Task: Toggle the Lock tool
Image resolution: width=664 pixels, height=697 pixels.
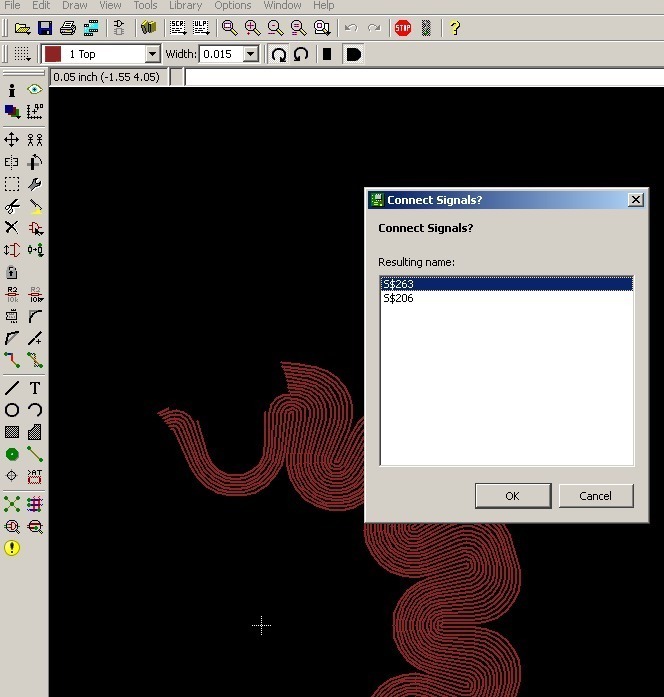Action: pos(12,272)
